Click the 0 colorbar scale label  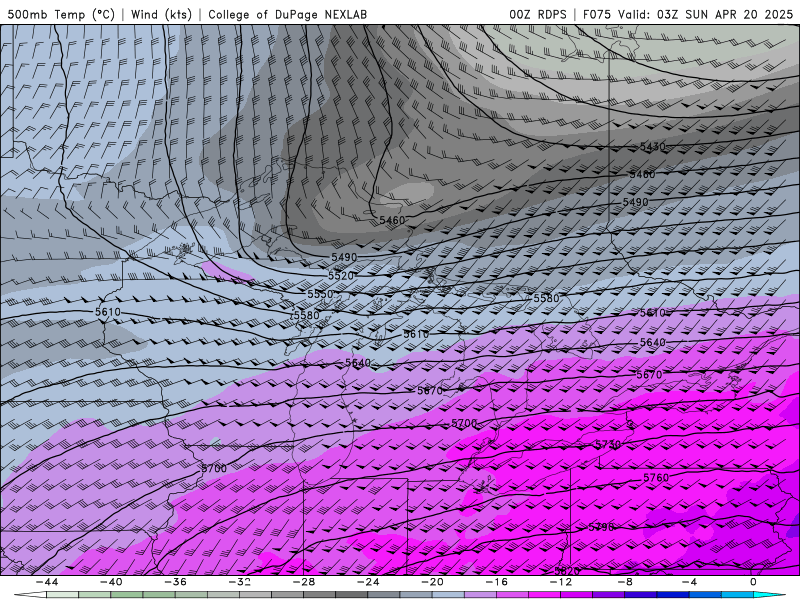point(754,582)
